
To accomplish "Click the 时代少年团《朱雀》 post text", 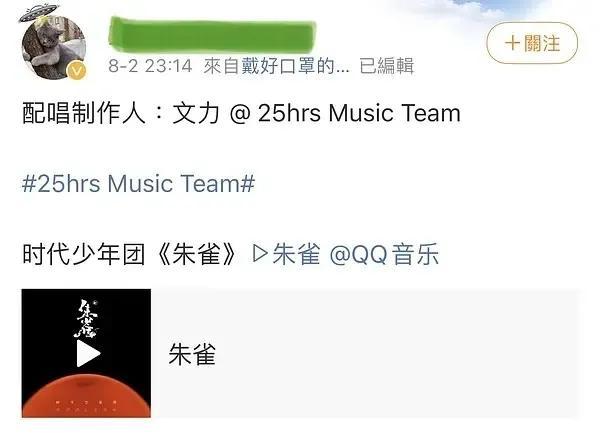I will coord(130,254).
